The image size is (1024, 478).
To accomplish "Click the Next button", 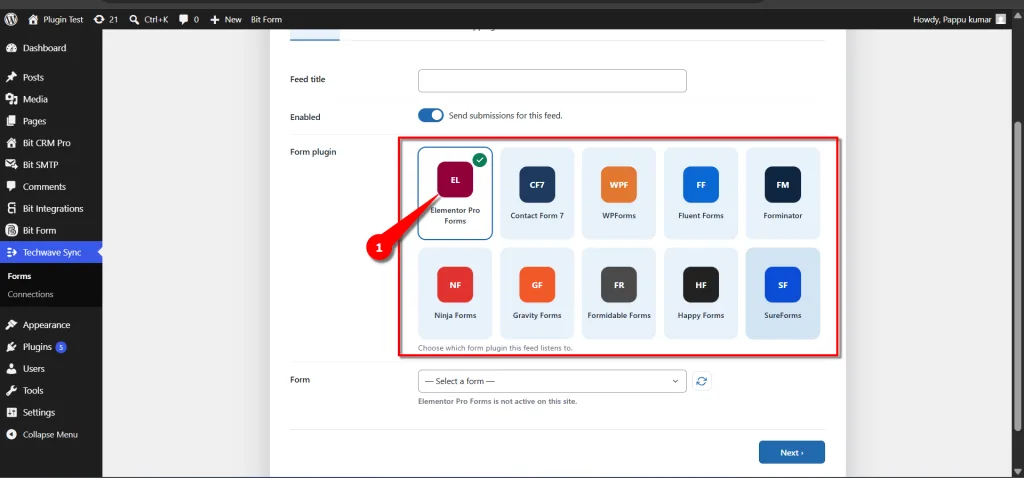I will (792, 453).
